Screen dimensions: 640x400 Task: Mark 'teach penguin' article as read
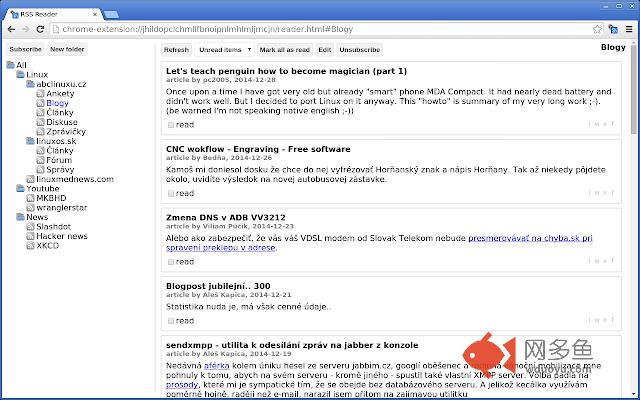coord(171,125)
